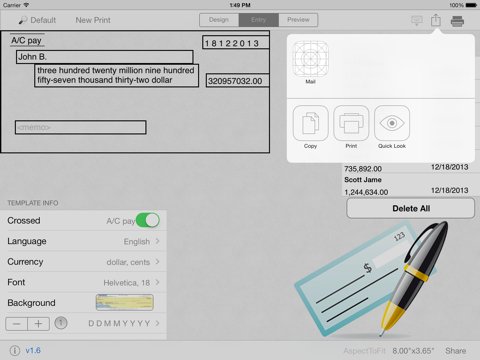Tap the 8.00"x3.65" size label
The height and width of the screenshot is (360, 480).
413,351
